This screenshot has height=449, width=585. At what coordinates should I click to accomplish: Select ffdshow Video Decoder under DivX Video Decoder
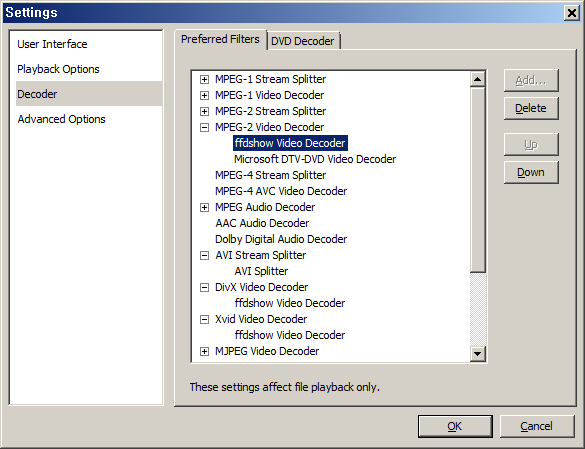pyautogui.click(x=290, y=303)
